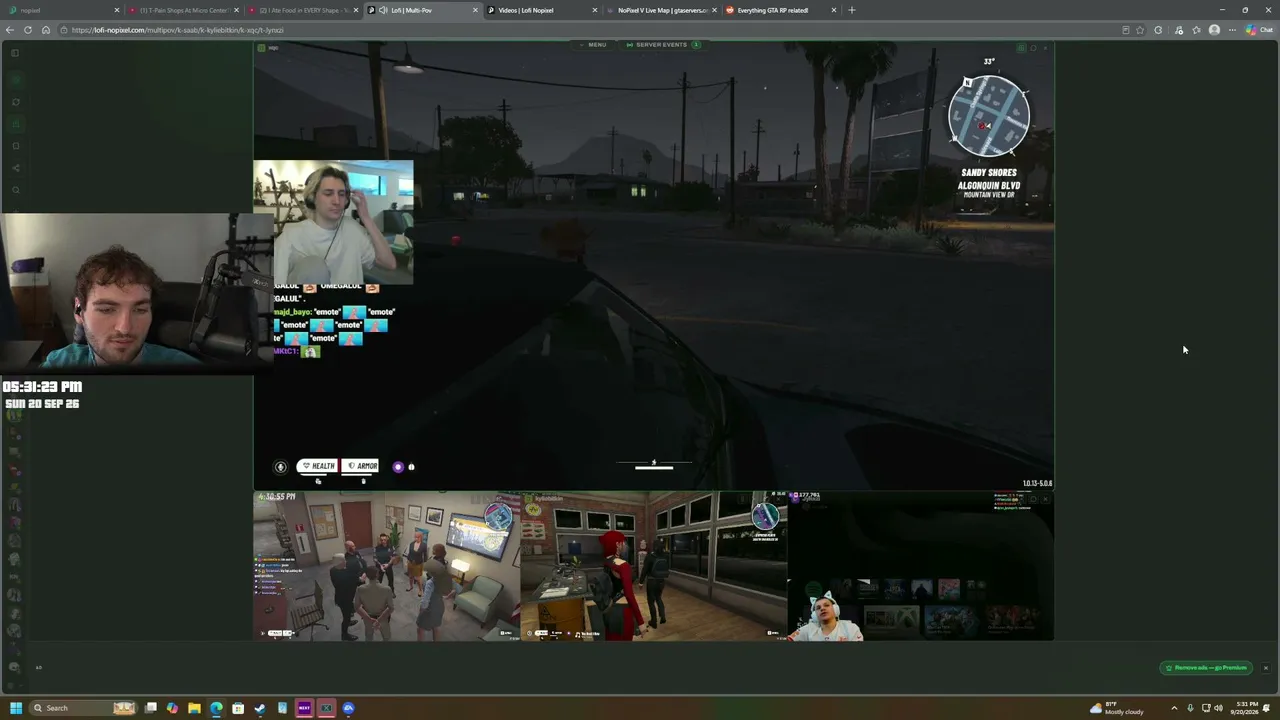The image size is (1280, 720).
Task: Click Remove ads — go Premium button
Action: 1207,668
